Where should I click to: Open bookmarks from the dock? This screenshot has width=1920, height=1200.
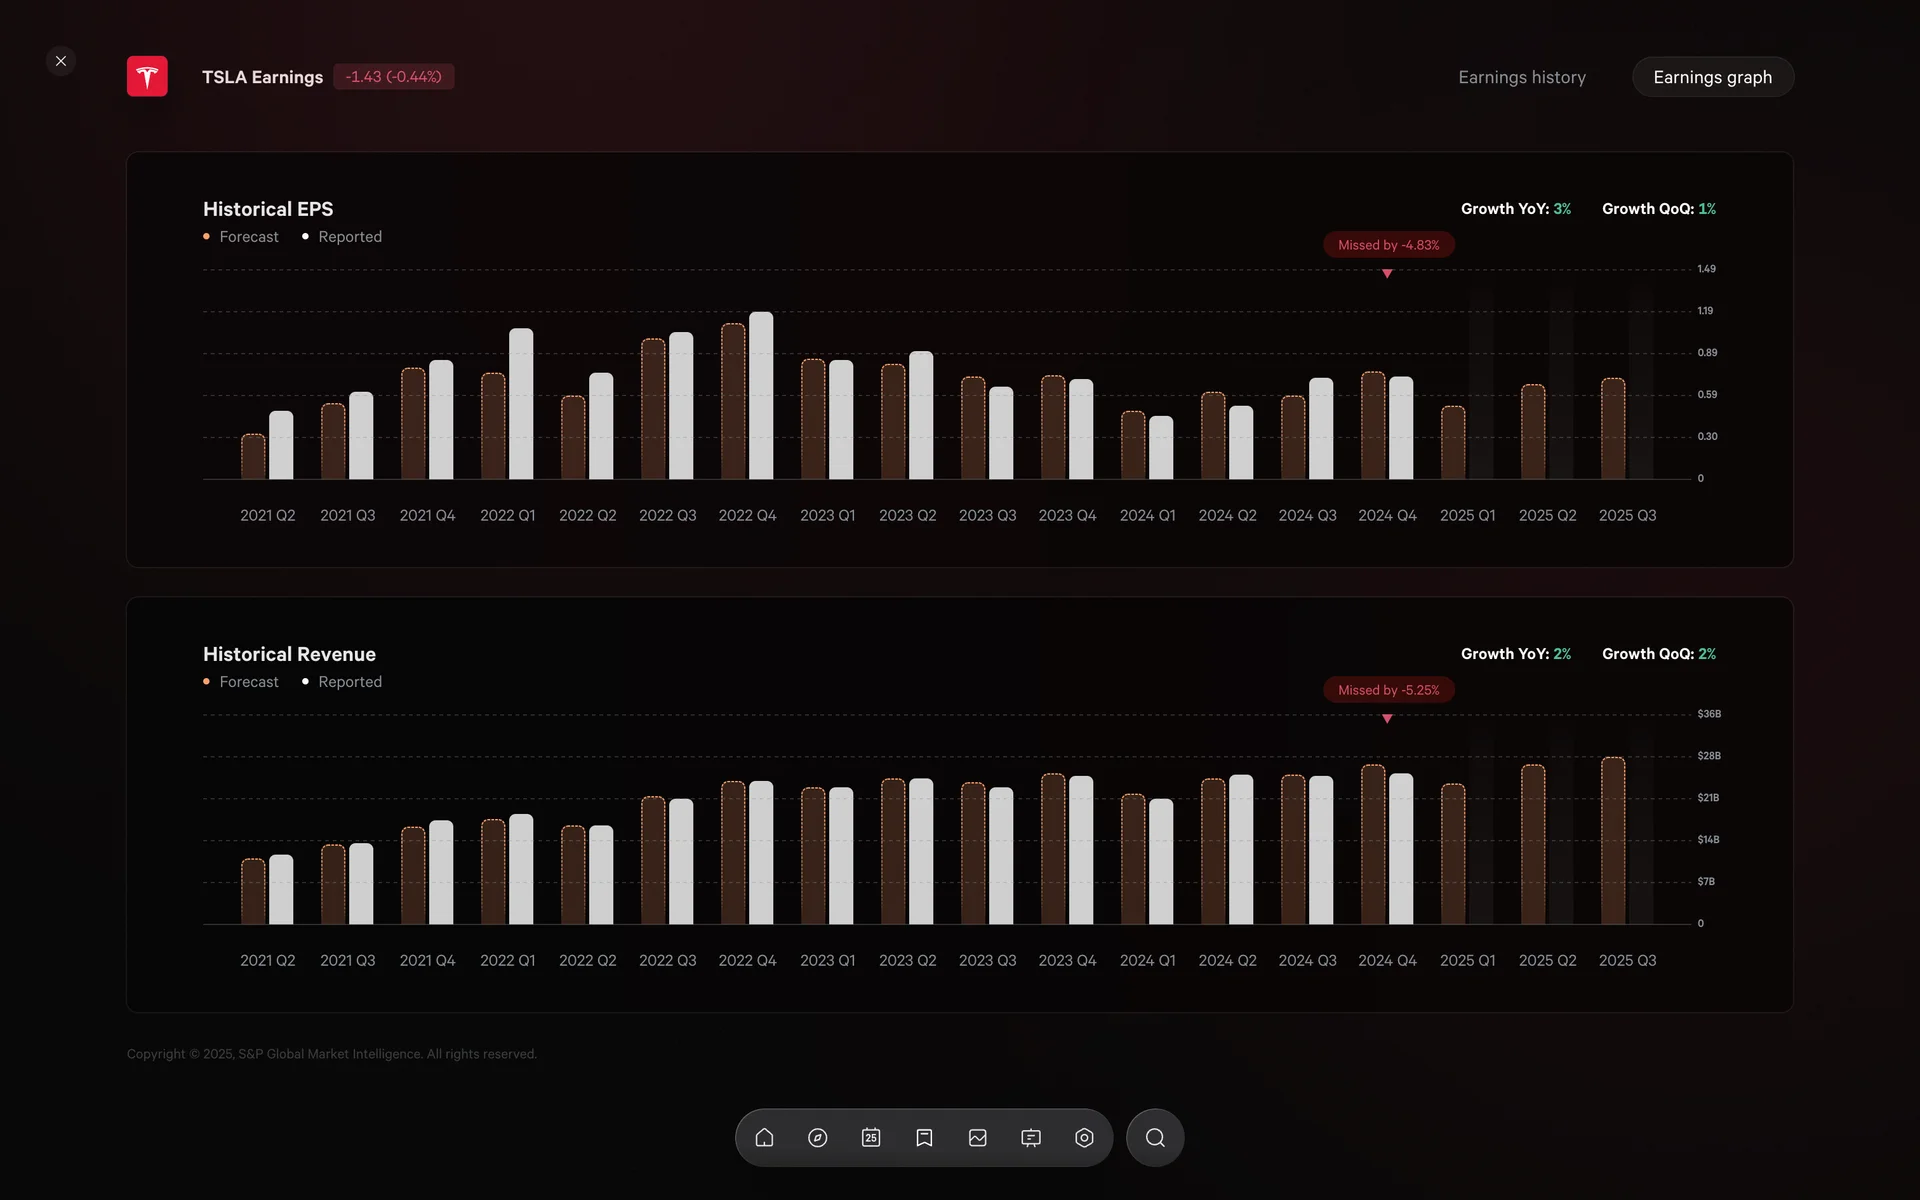tap(924, 1138)
